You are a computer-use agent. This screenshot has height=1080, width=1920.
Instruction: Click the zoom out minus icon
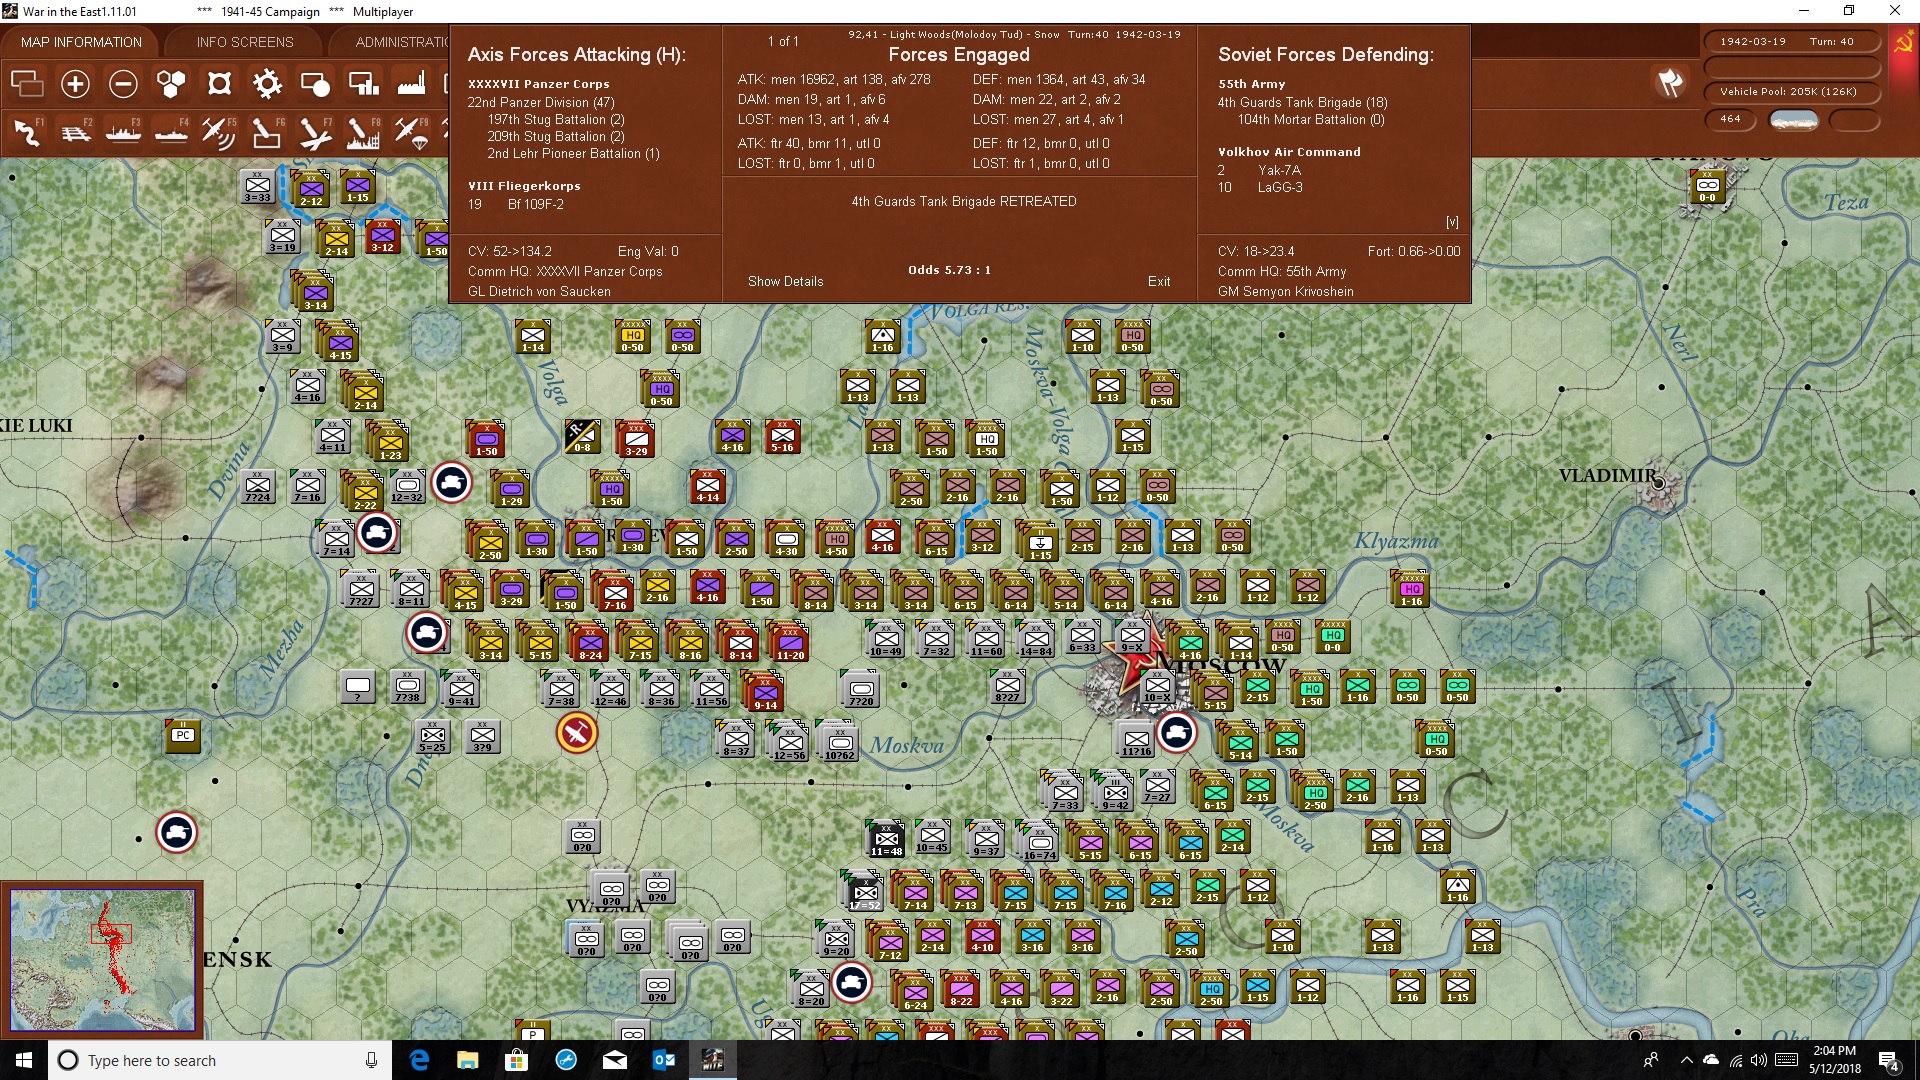[x=123, y=84]
